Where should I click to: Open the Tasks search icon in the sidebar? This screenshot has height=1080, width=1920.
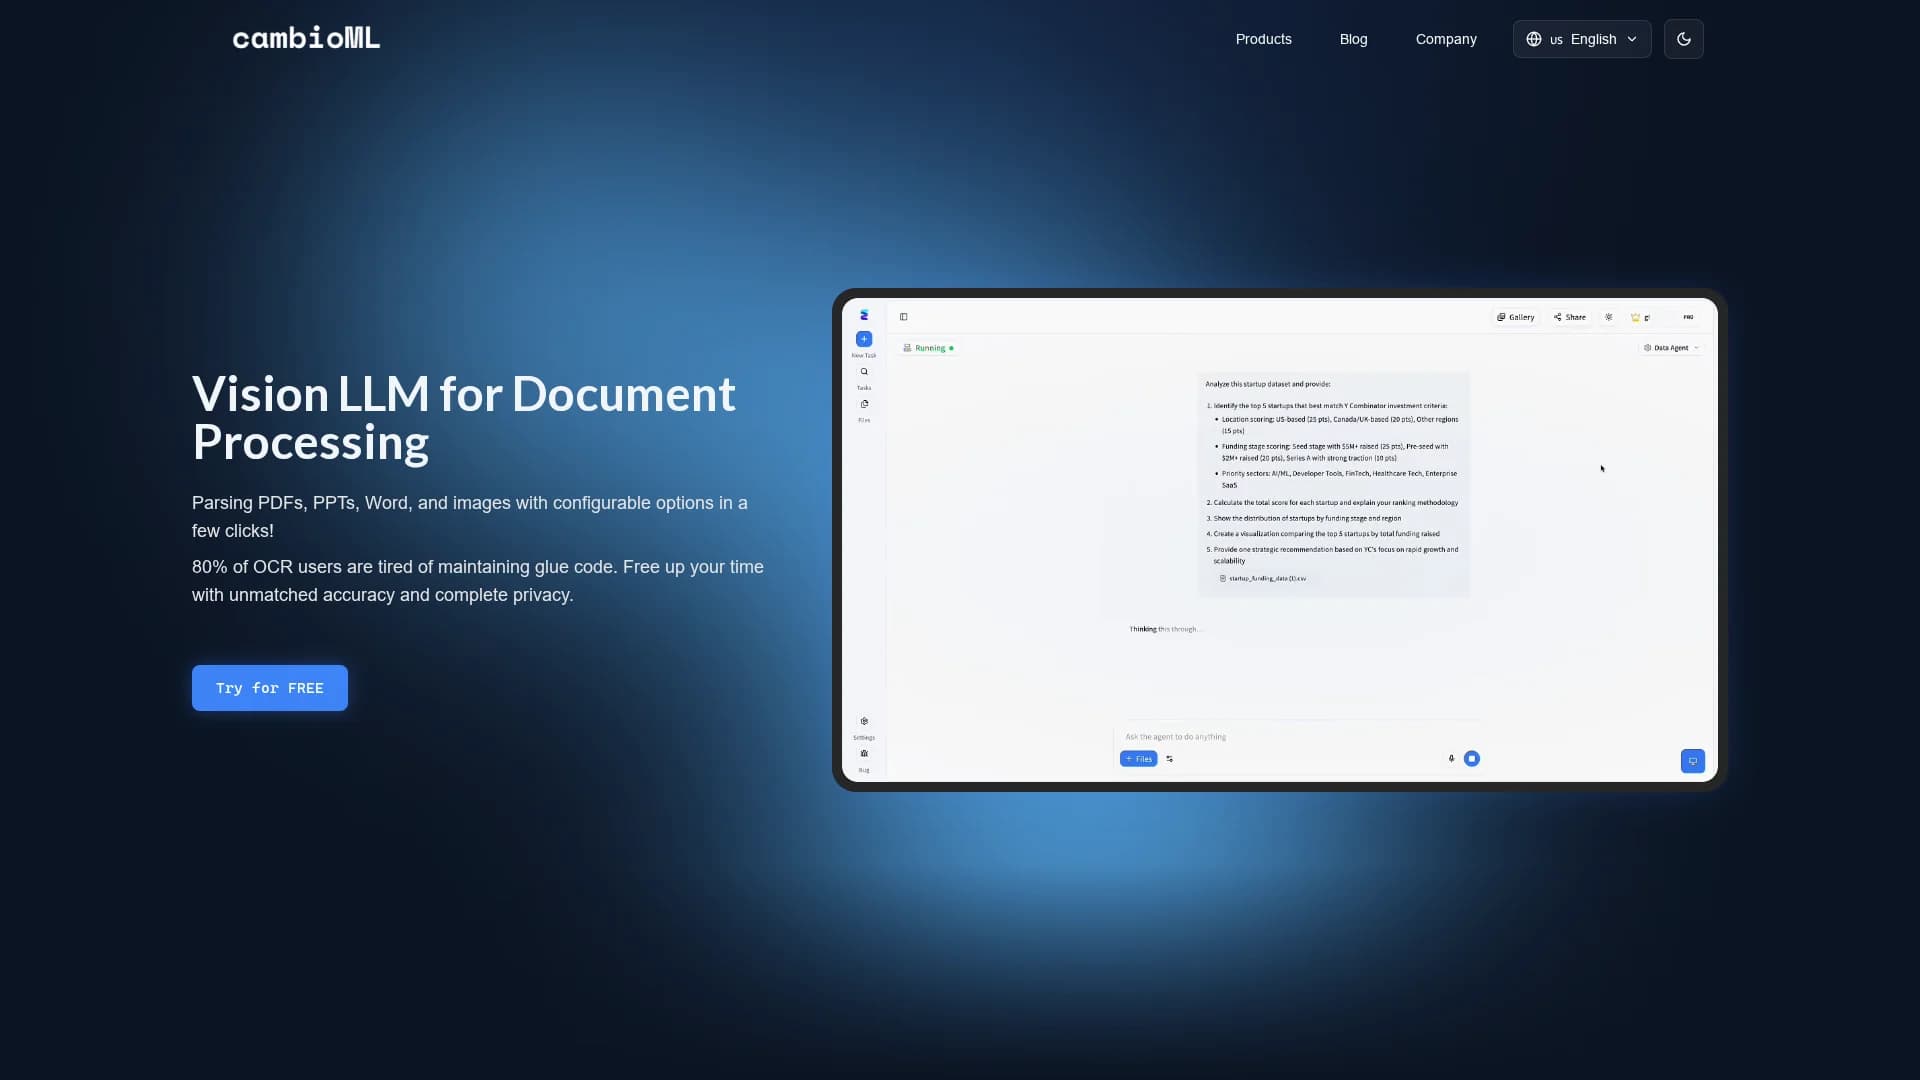click(864, 372)
